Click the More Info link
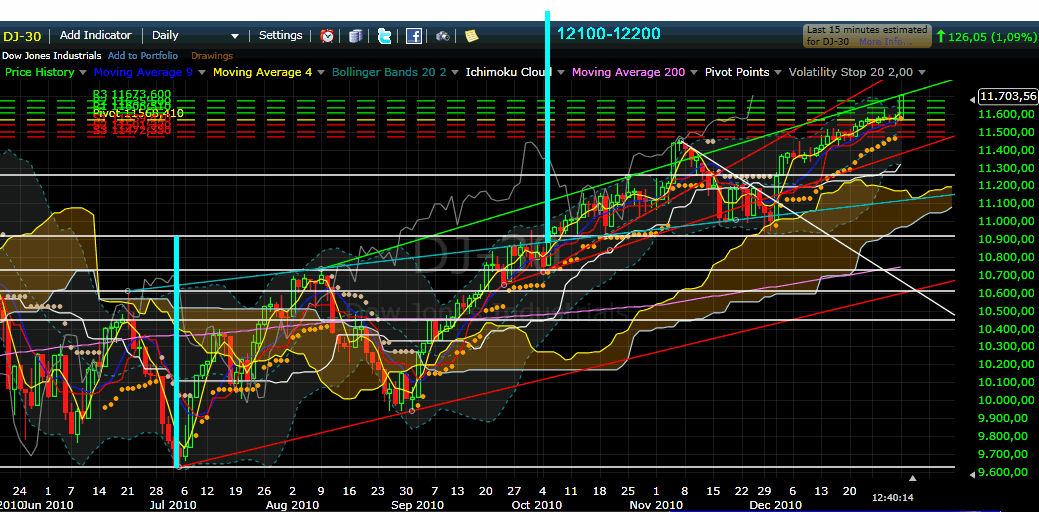The image size is (1039, 512). pyautogui.click(x=883, y=42)
